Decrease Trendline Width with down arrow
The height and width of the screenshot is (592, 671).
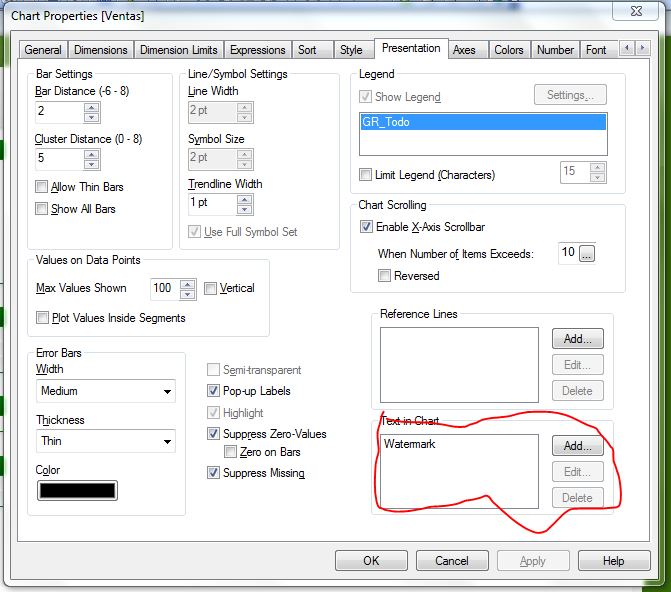pos(244,209)
